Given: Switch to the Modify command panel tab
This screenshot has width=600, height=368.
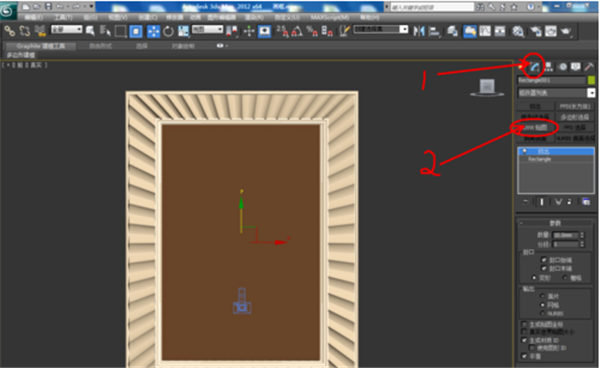Looking at the screenshot, I should [x=535, y=67].
